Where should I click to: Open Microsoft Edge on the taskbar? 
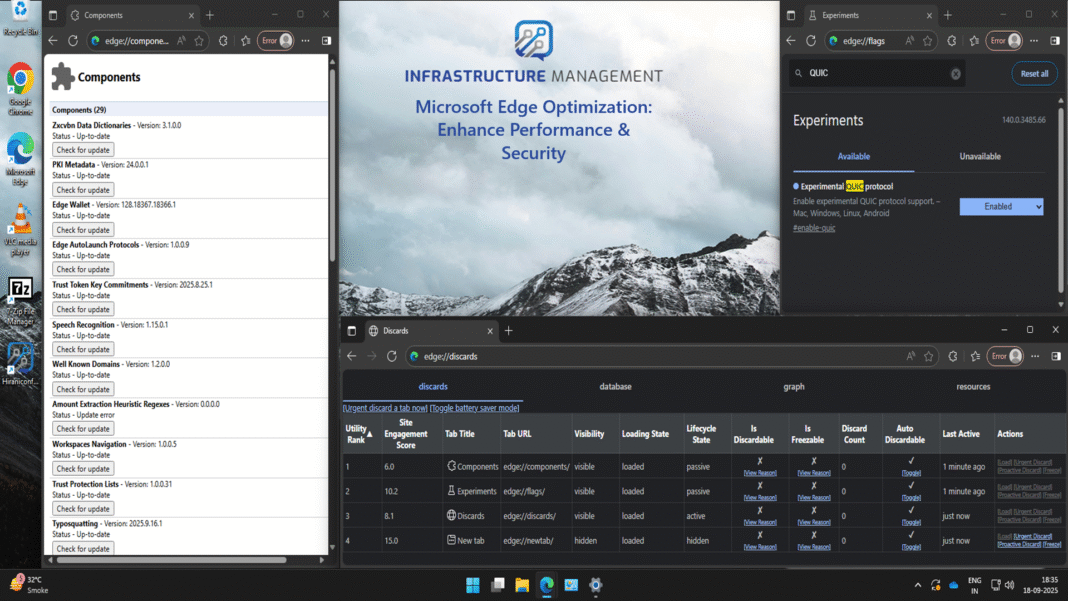coord(546,585)
